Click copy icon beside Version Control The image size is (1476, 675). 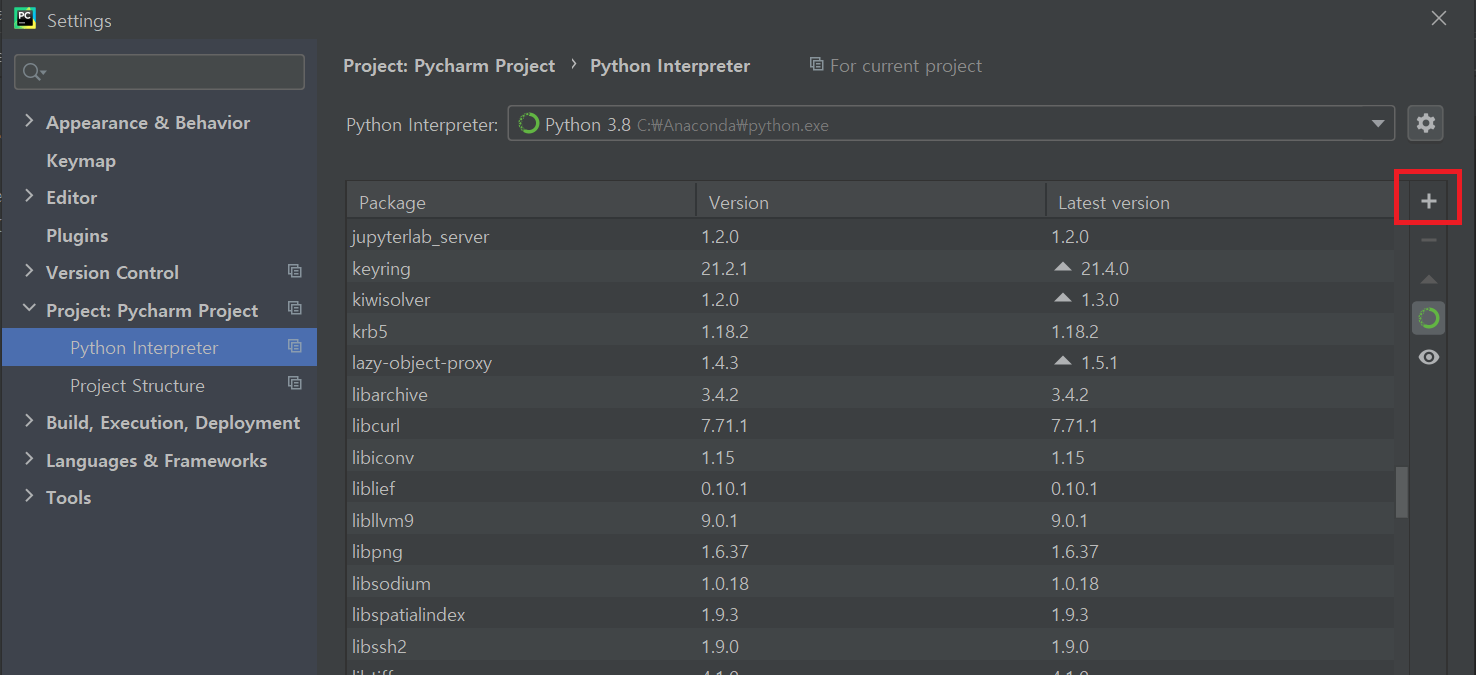[294, 271]
